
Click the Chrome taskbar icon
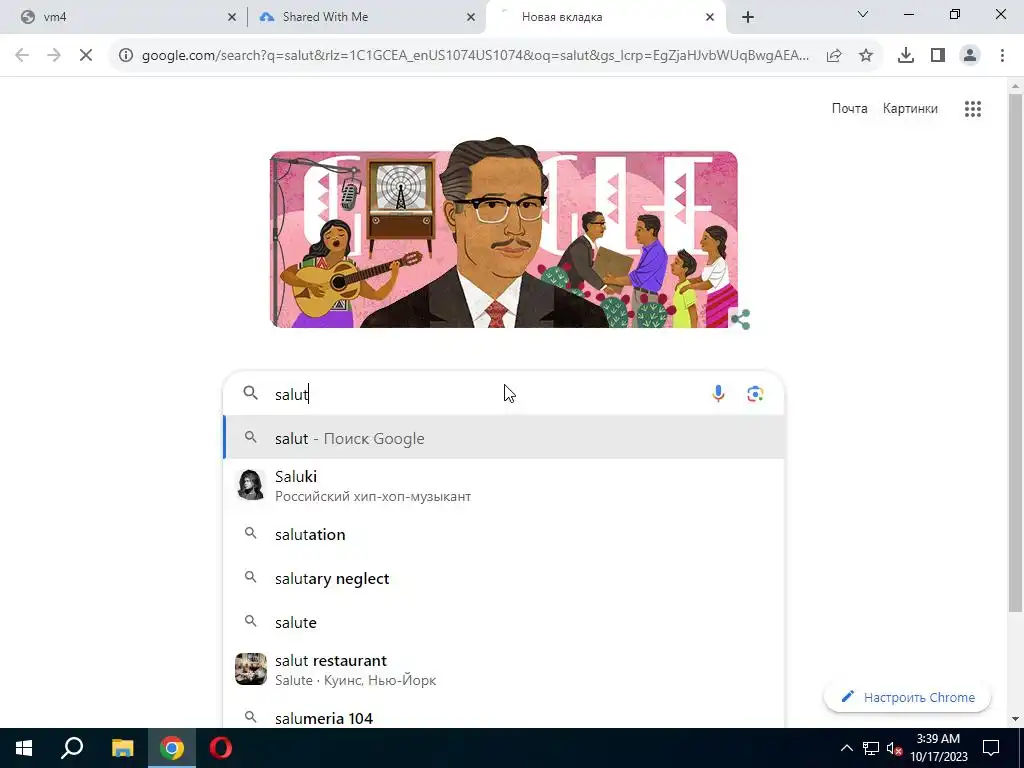(x=172, y=748)
